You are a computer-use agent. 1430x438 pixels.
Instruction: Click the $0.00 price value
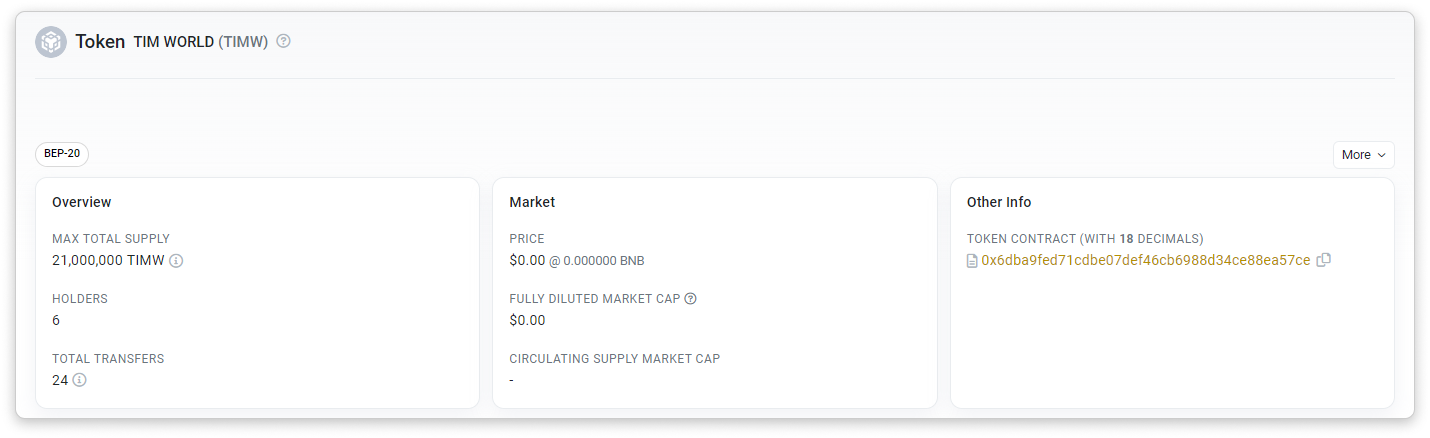point(527,260)
